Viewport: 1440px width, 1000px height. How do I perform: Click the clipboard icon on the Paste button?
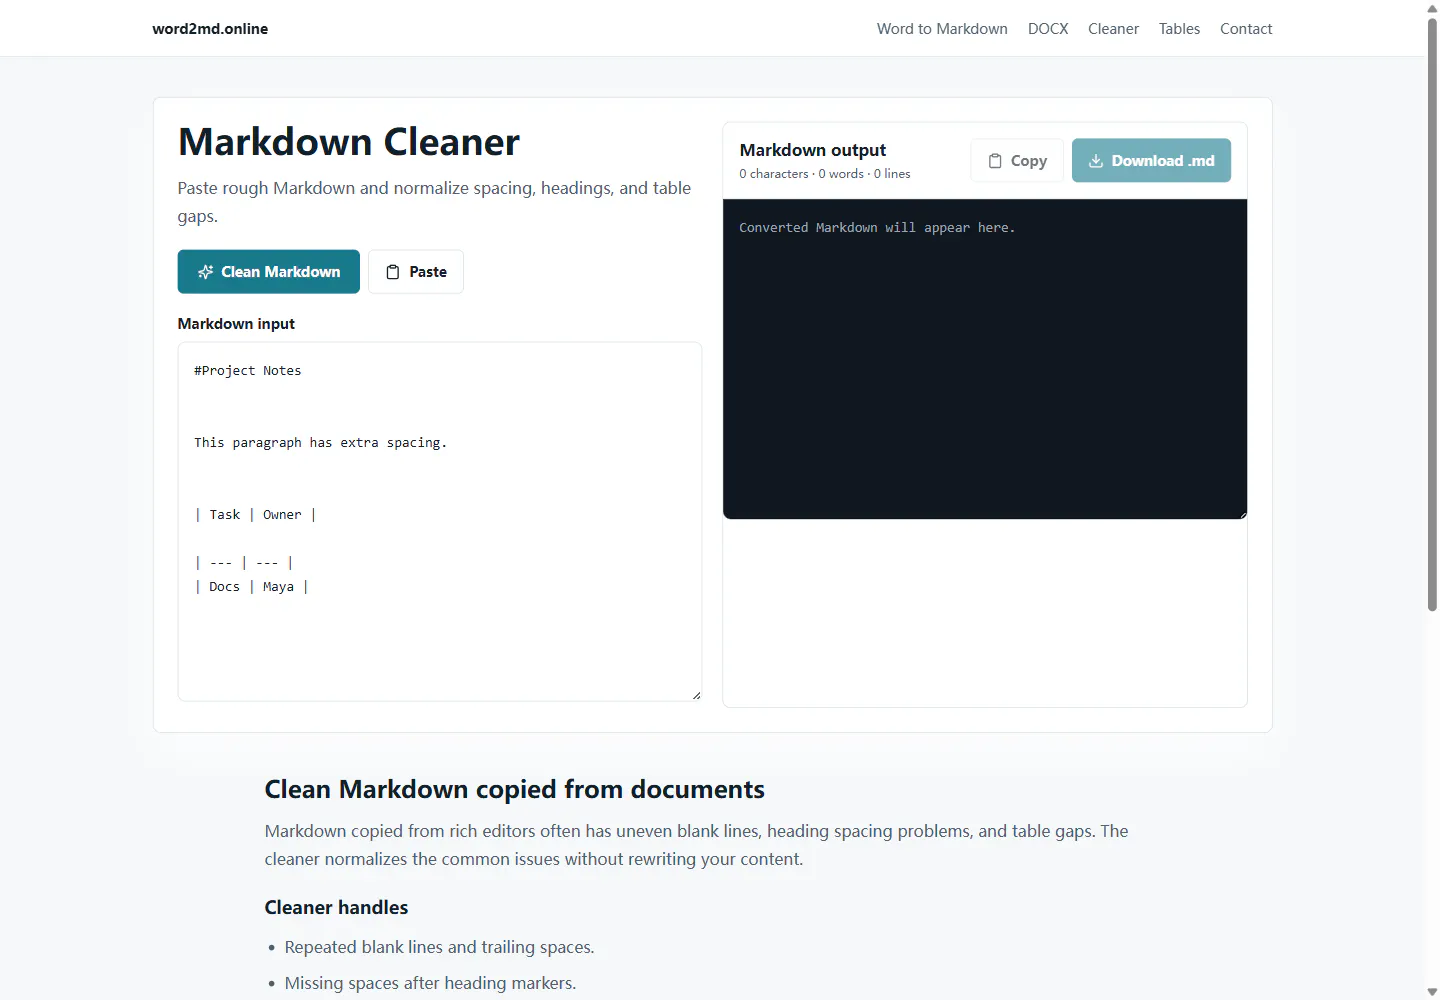(x=393, y=272)
